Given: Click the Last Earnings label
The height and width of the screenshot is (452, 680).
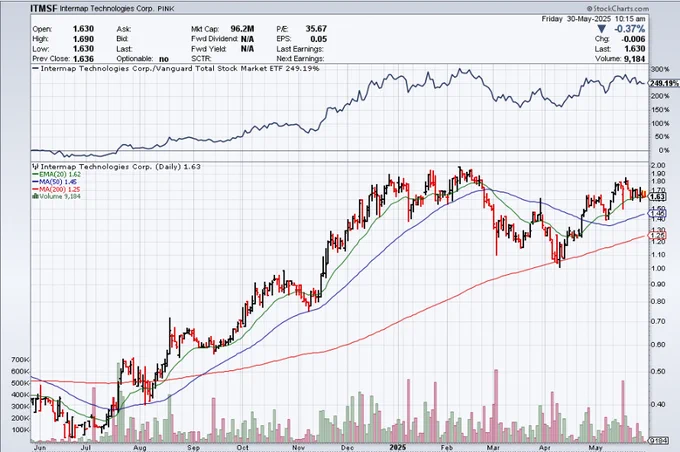Looking at the screenshot, I should click(300, 49).
